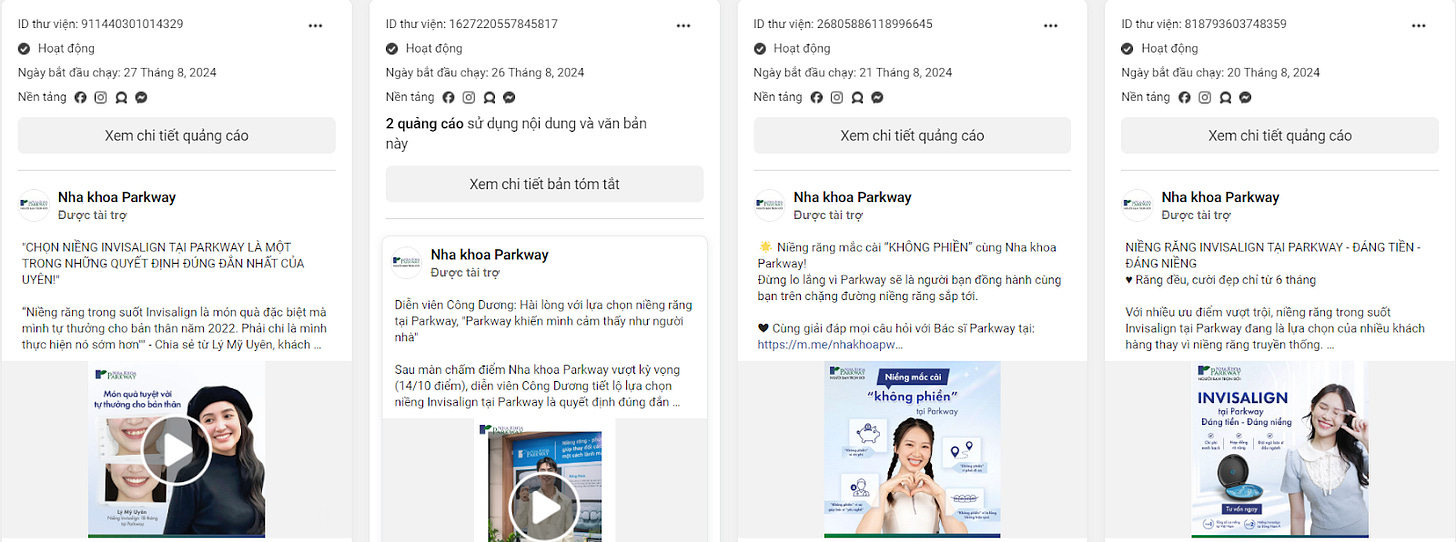Click active status checkmark in ad 26805886118996645
Viewport: 1456px width, 542px height.
click(760, 48)
